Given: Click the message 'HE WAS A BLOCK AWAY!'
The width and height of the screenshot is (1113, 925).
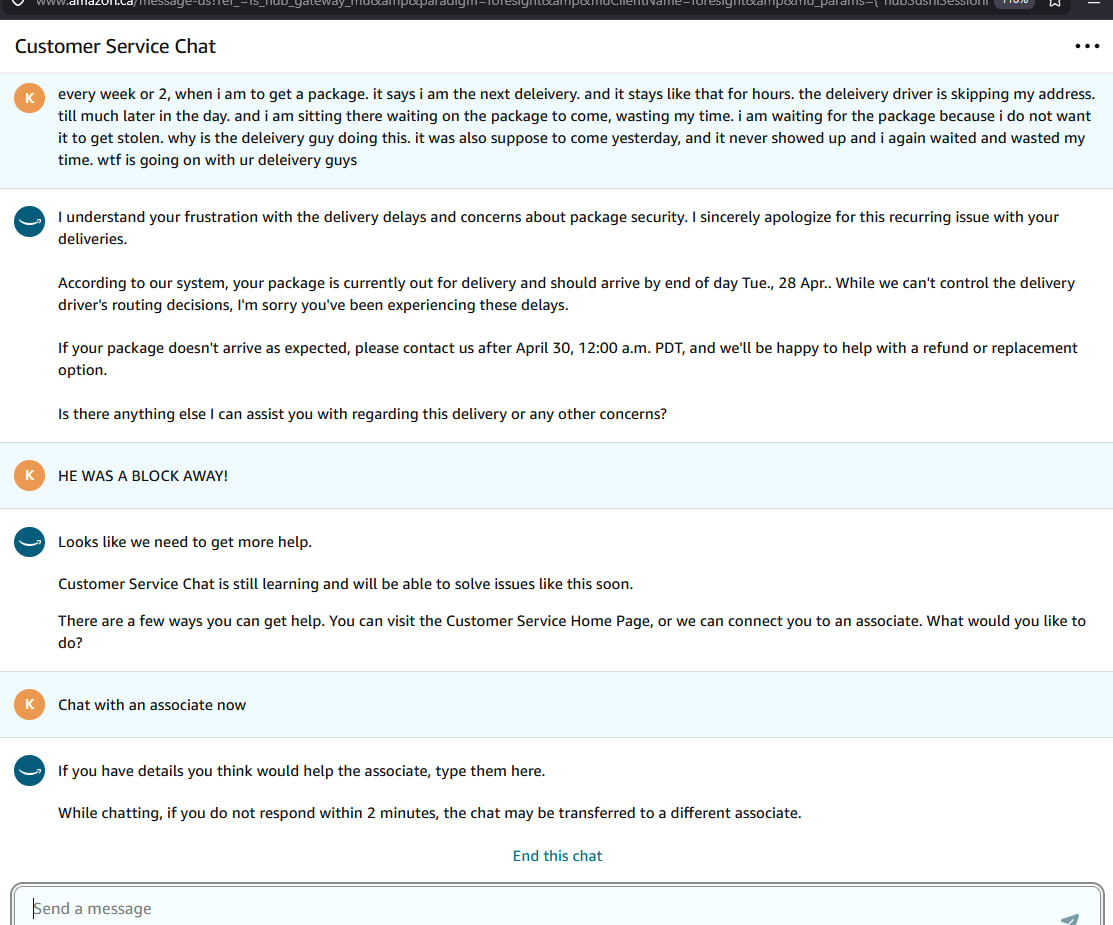Looking at the screenshot, I should (143, 476).
